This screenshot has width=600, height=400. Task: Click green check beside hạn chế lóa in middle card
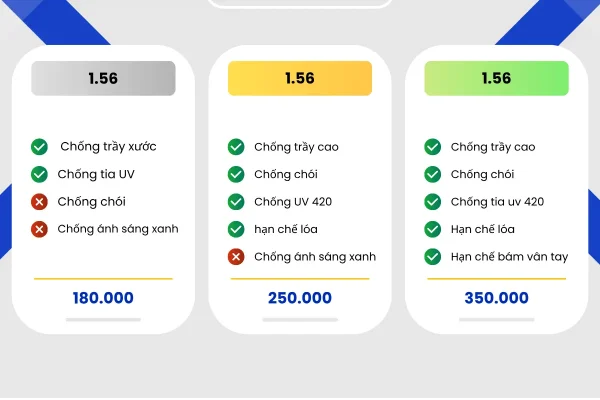pyautogui.click(x=236, y=230)
